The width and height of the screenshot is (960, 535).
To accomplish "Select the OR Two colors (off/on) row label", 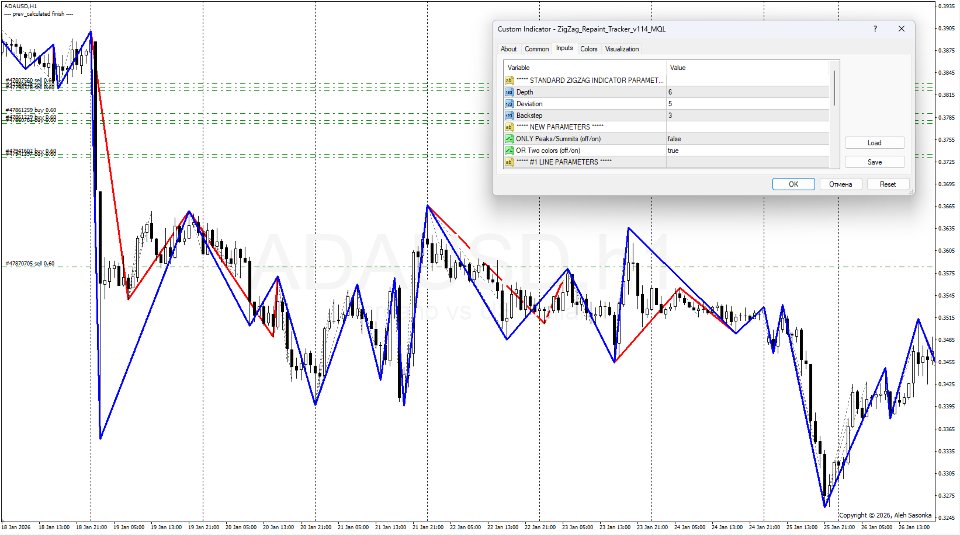I will [x=548, y=150].
